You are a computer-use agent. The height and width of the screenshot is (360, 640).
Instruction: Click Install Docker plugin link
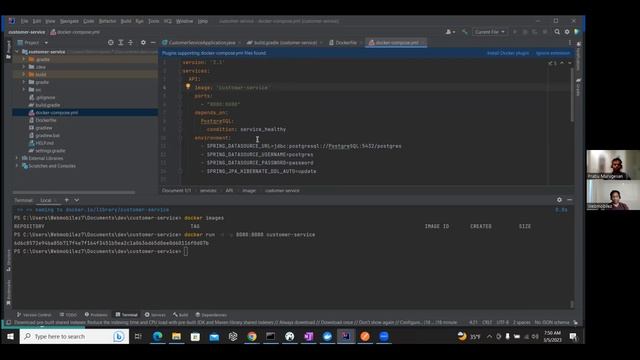508,53
